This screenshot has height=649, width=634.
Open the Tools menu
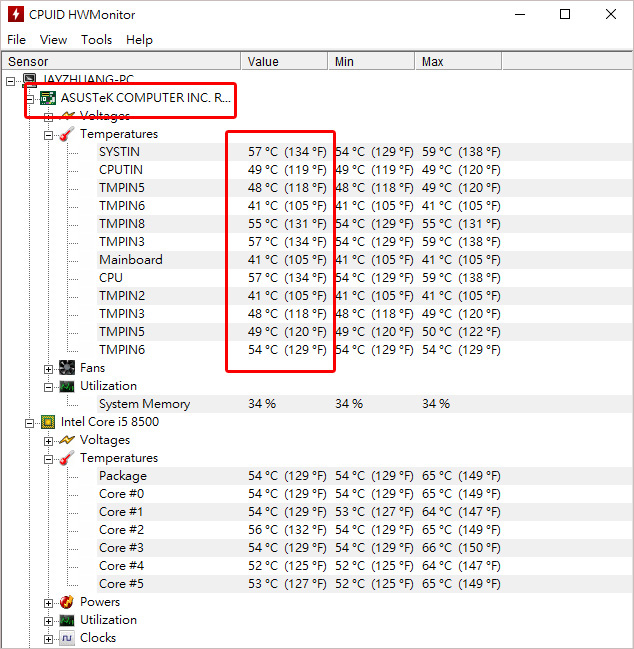coord(96,40)
